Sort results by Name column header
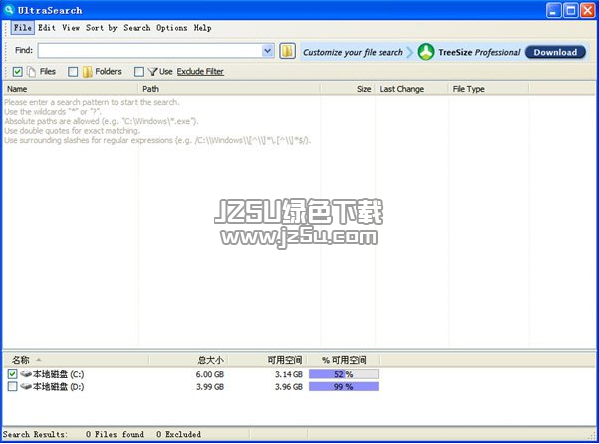 click(x=70, y=89)
